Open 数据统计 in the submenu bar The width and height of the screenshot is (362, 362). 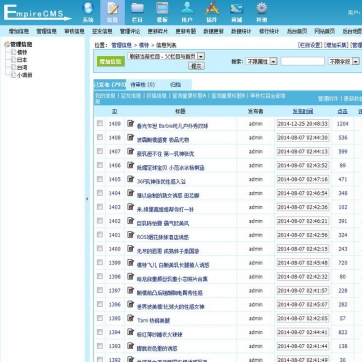click(241, 31)
